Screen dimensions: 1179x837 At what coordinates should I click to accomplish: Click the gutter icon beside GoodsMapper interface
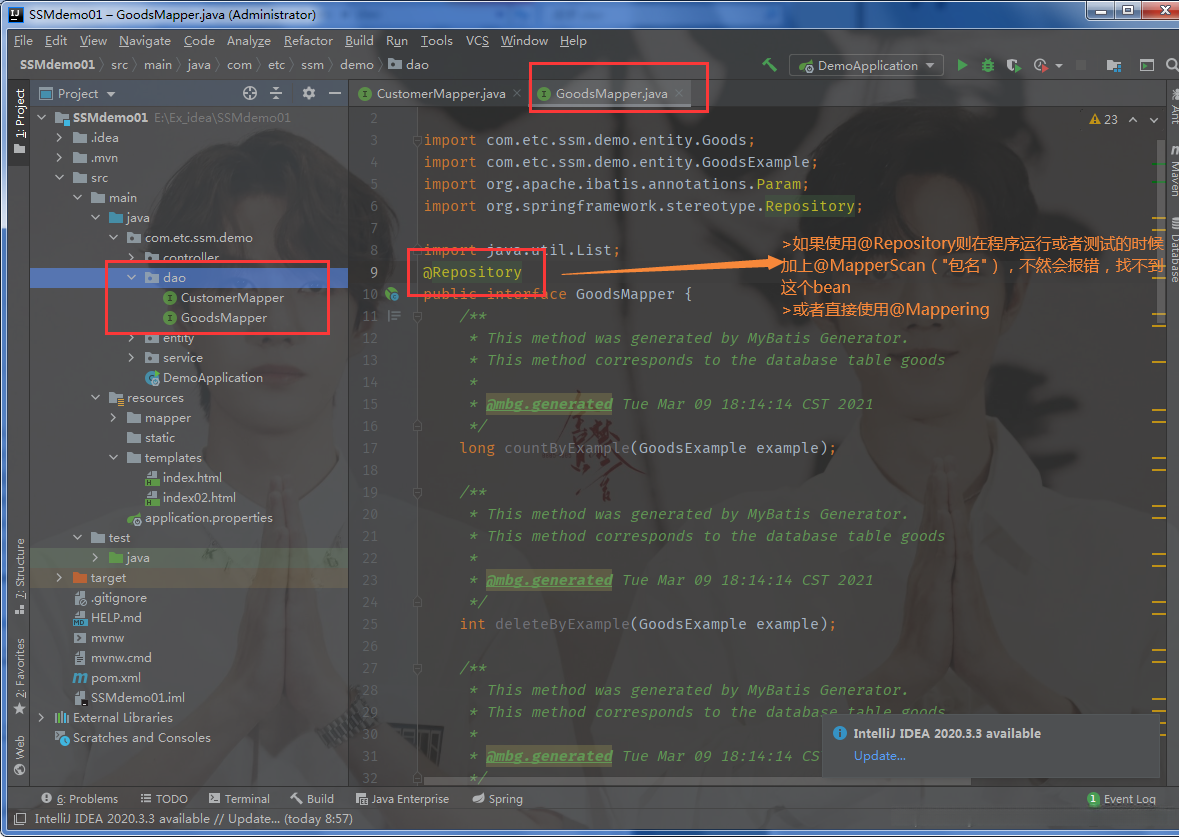pos(392,294)
